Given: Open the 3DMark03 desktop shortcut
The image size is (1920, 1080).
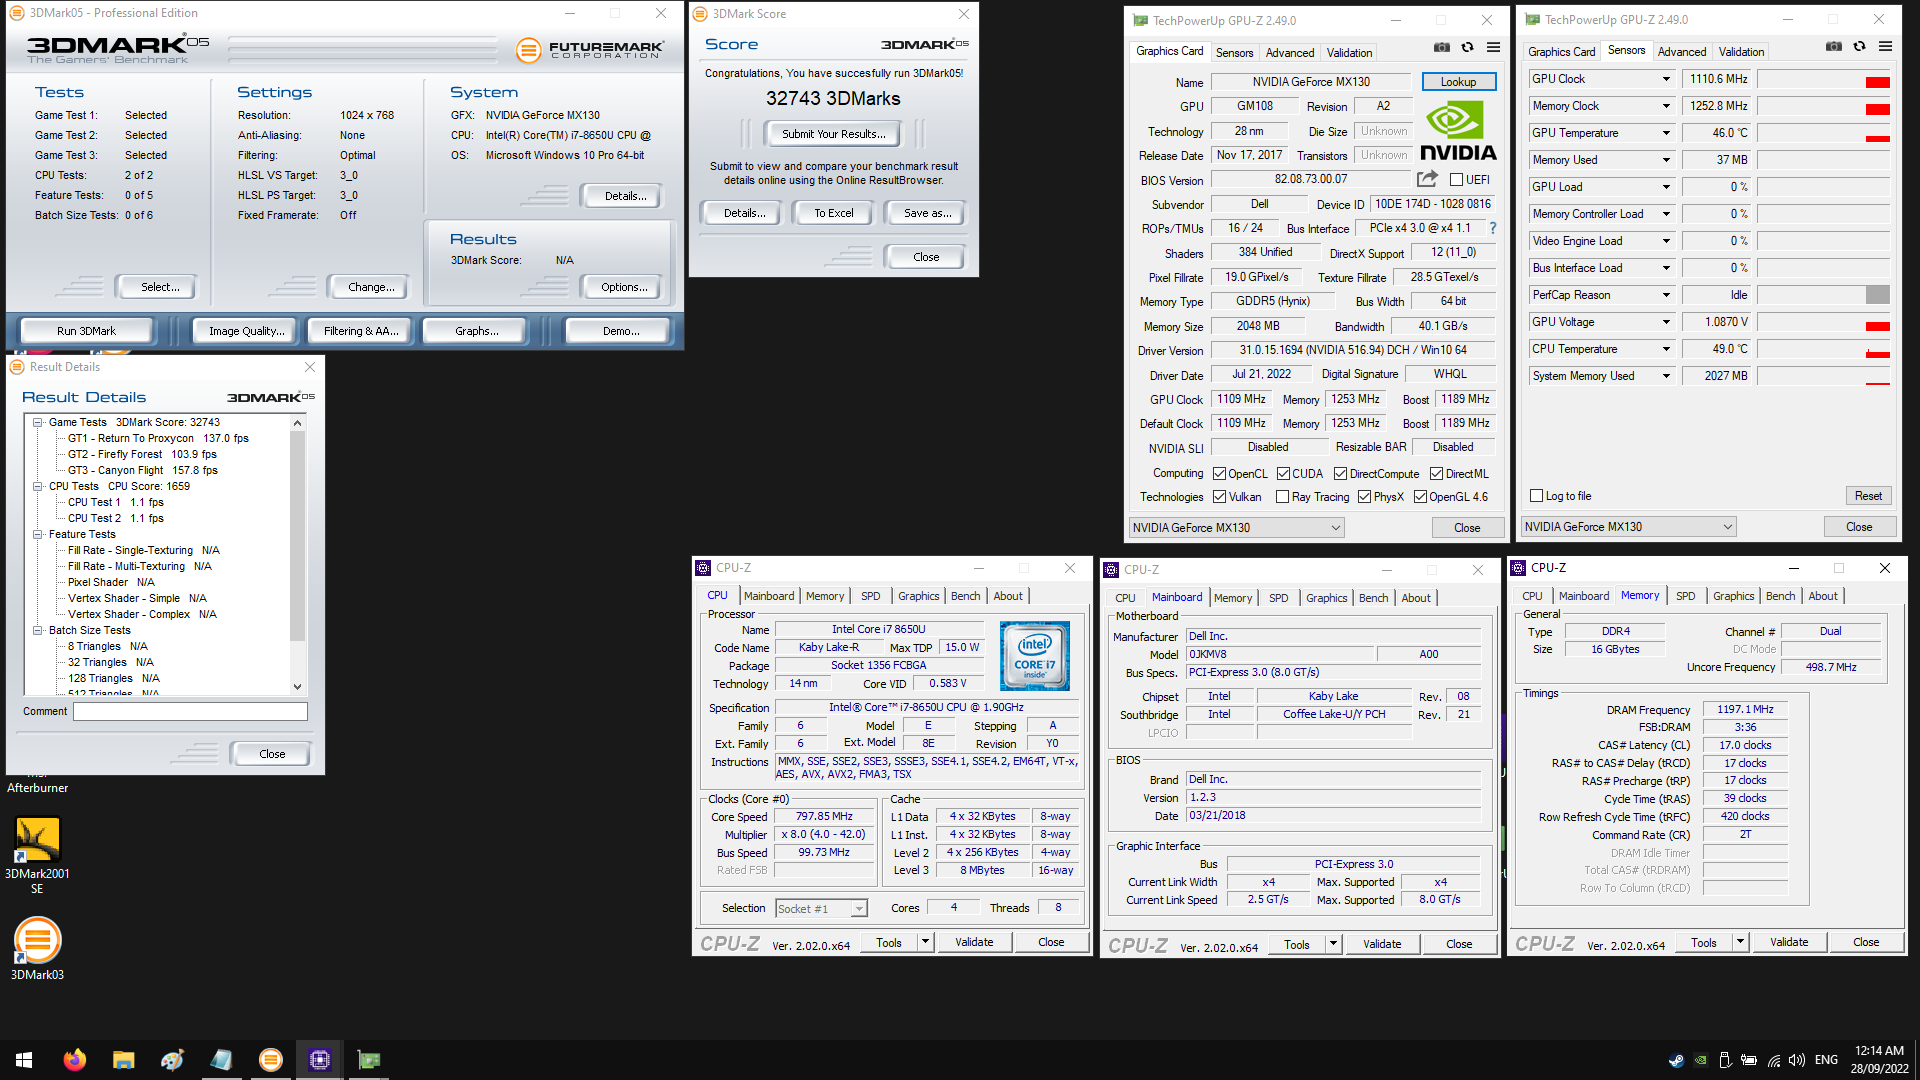Looking at the screenshot, I should (x=37, y=948).
